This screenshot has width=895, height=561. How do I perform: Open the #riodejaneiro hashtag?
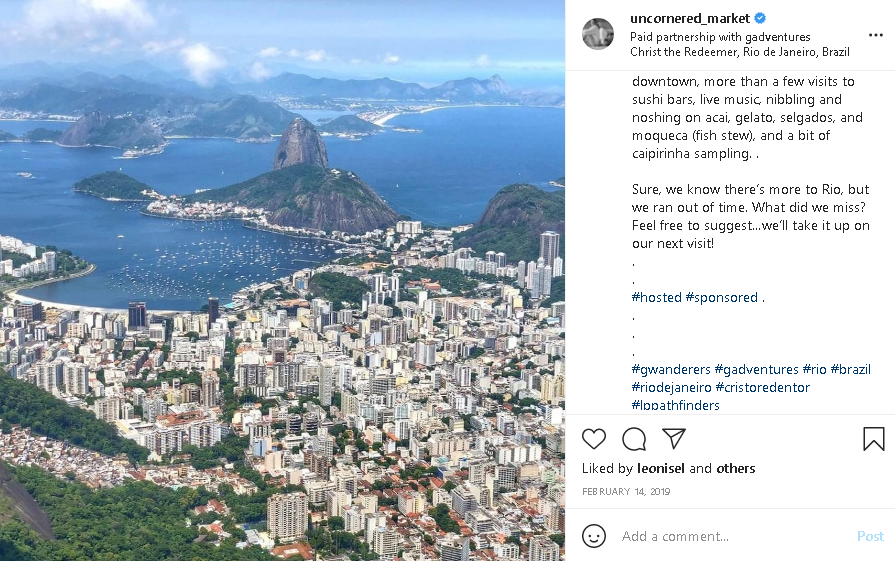point(672,387)
